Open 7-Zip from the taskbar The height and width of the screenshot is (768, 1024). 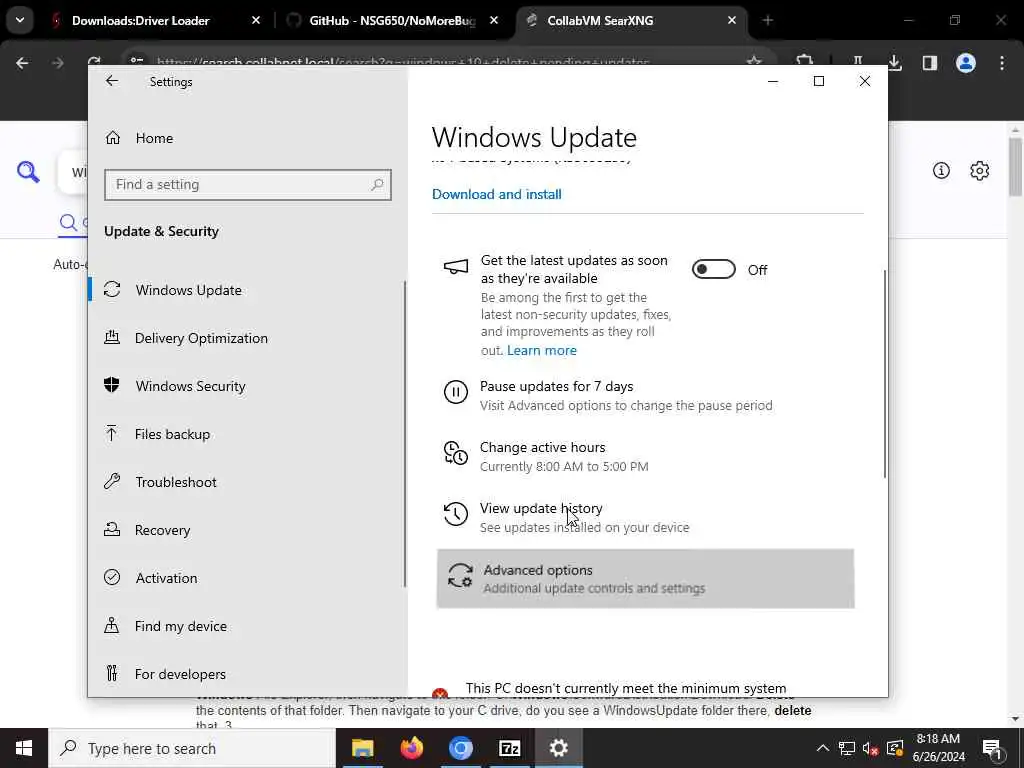tap(509, 748)
